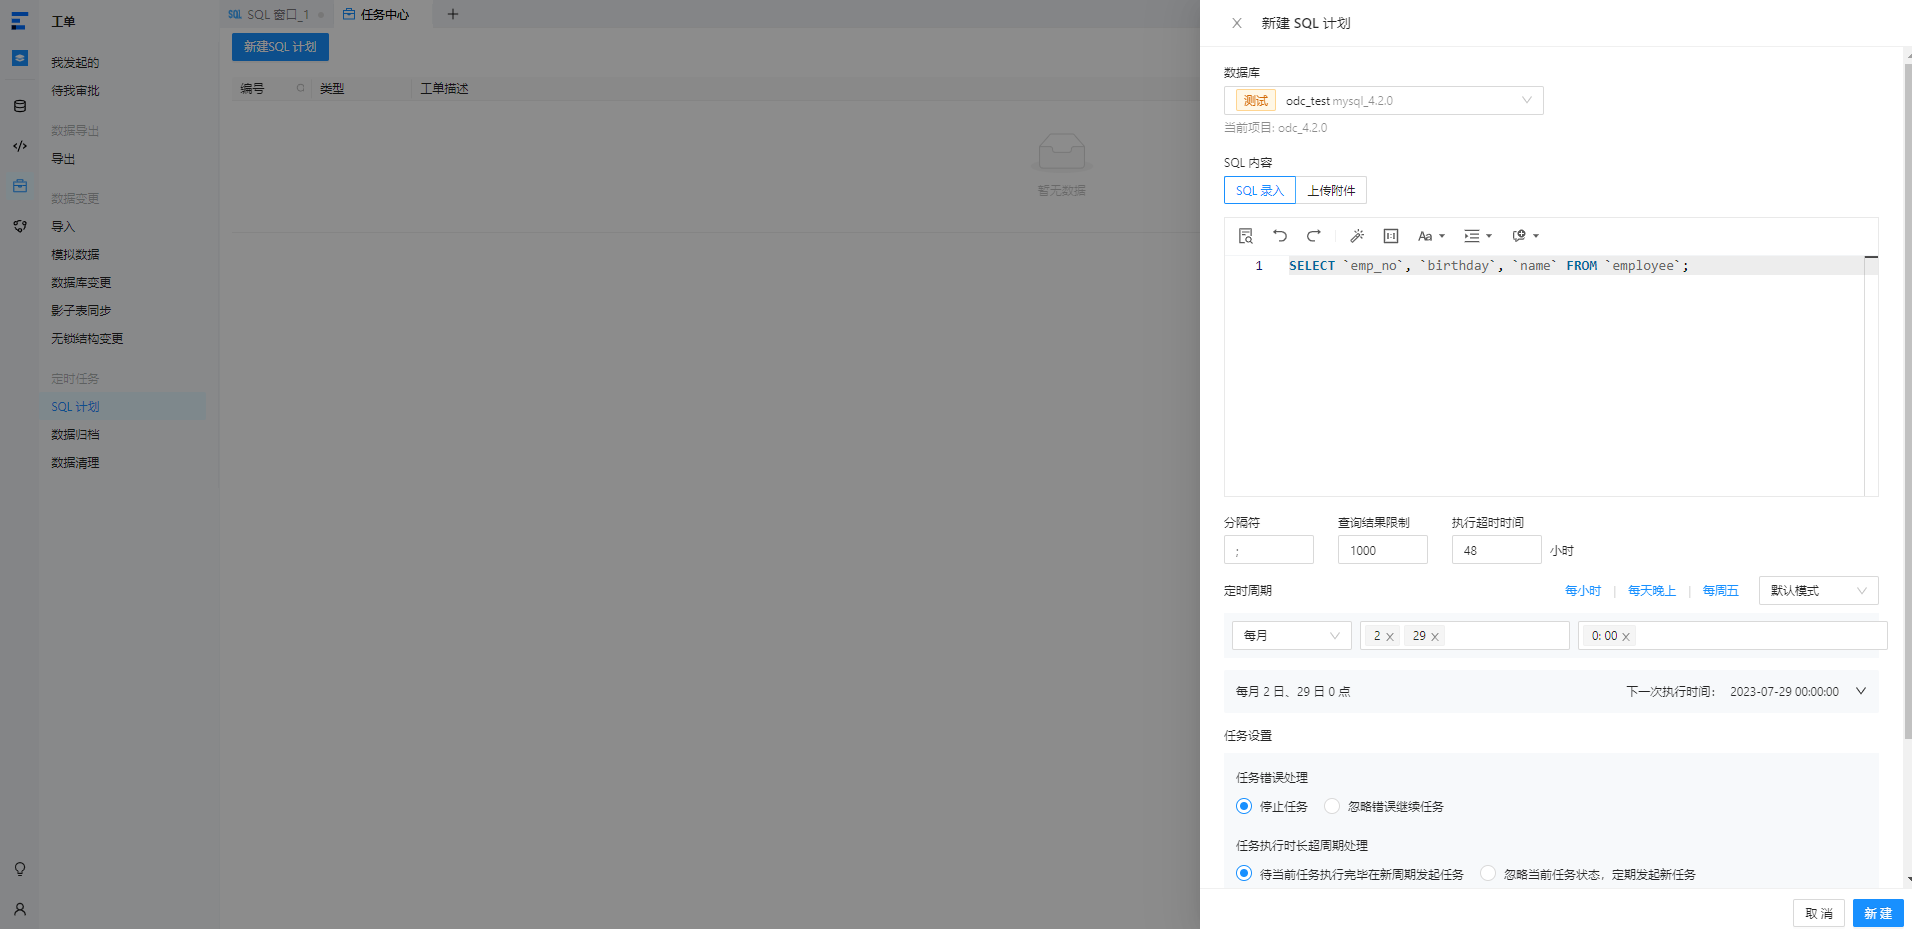Screen dimensions: 1912x929
Task: Remove the 0:00 time tag
Action: pyautogui.click(x=1626, y=636)
